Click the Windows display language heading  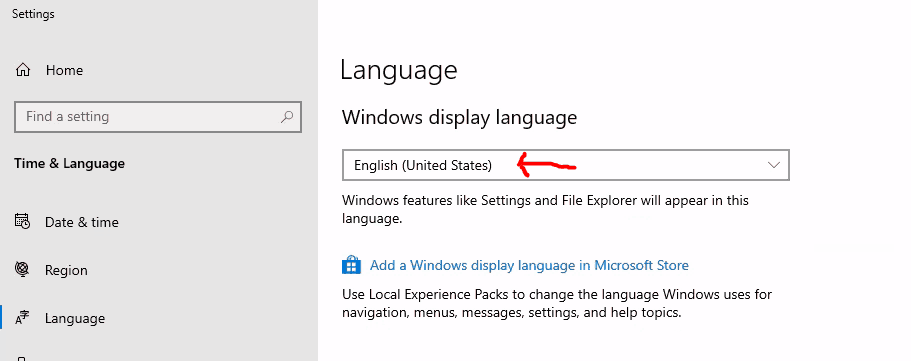point(459,118)
